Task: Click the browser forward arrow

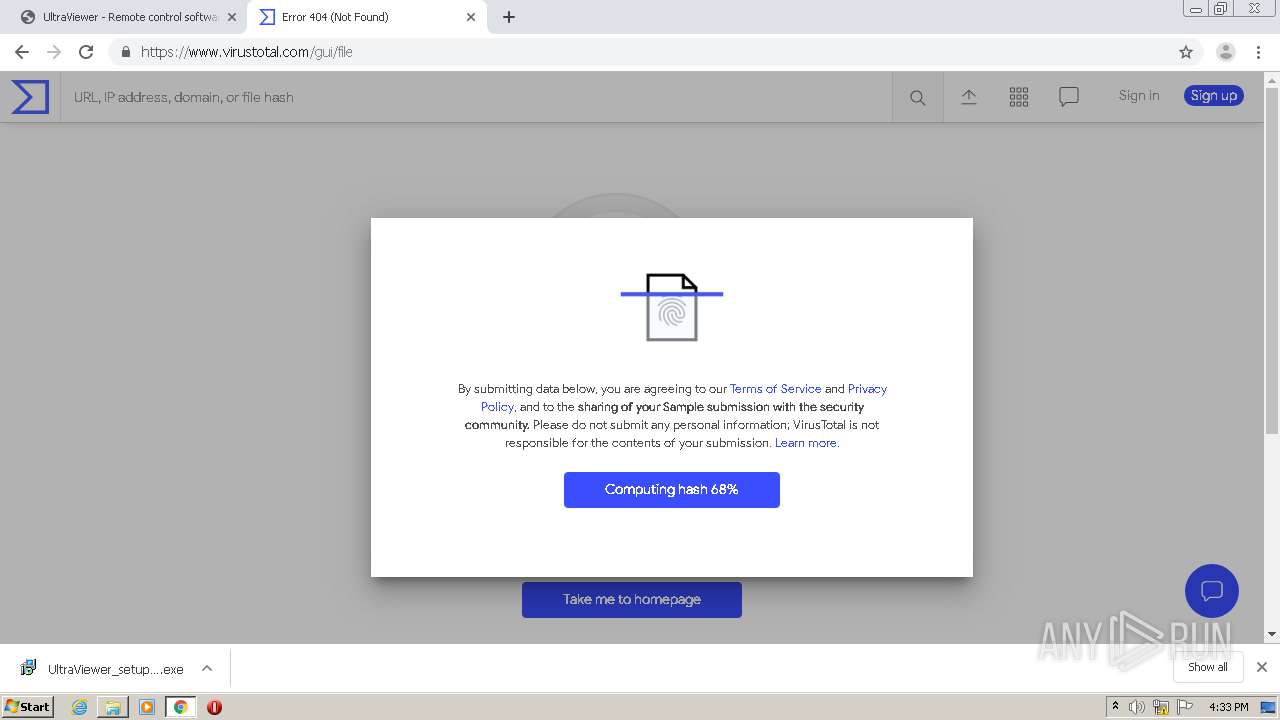Action: coord(54,52)
